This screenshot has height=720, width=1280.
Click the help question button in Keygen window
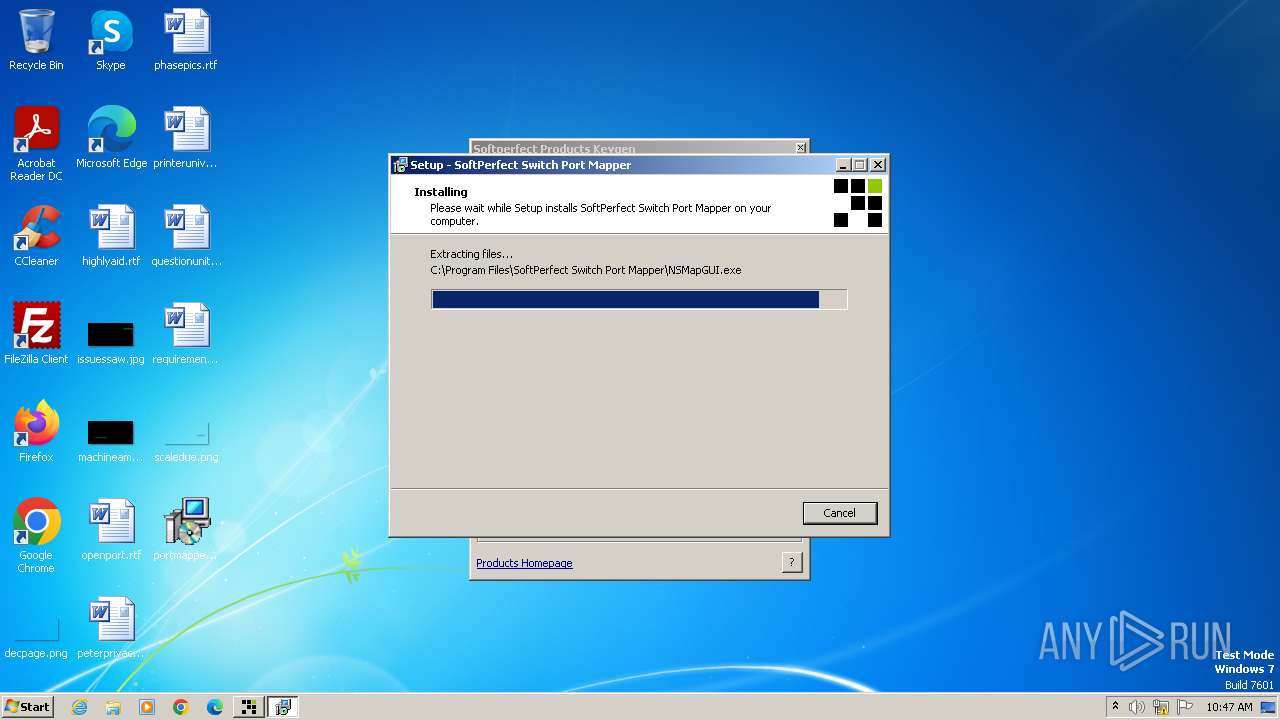point(791,562)
